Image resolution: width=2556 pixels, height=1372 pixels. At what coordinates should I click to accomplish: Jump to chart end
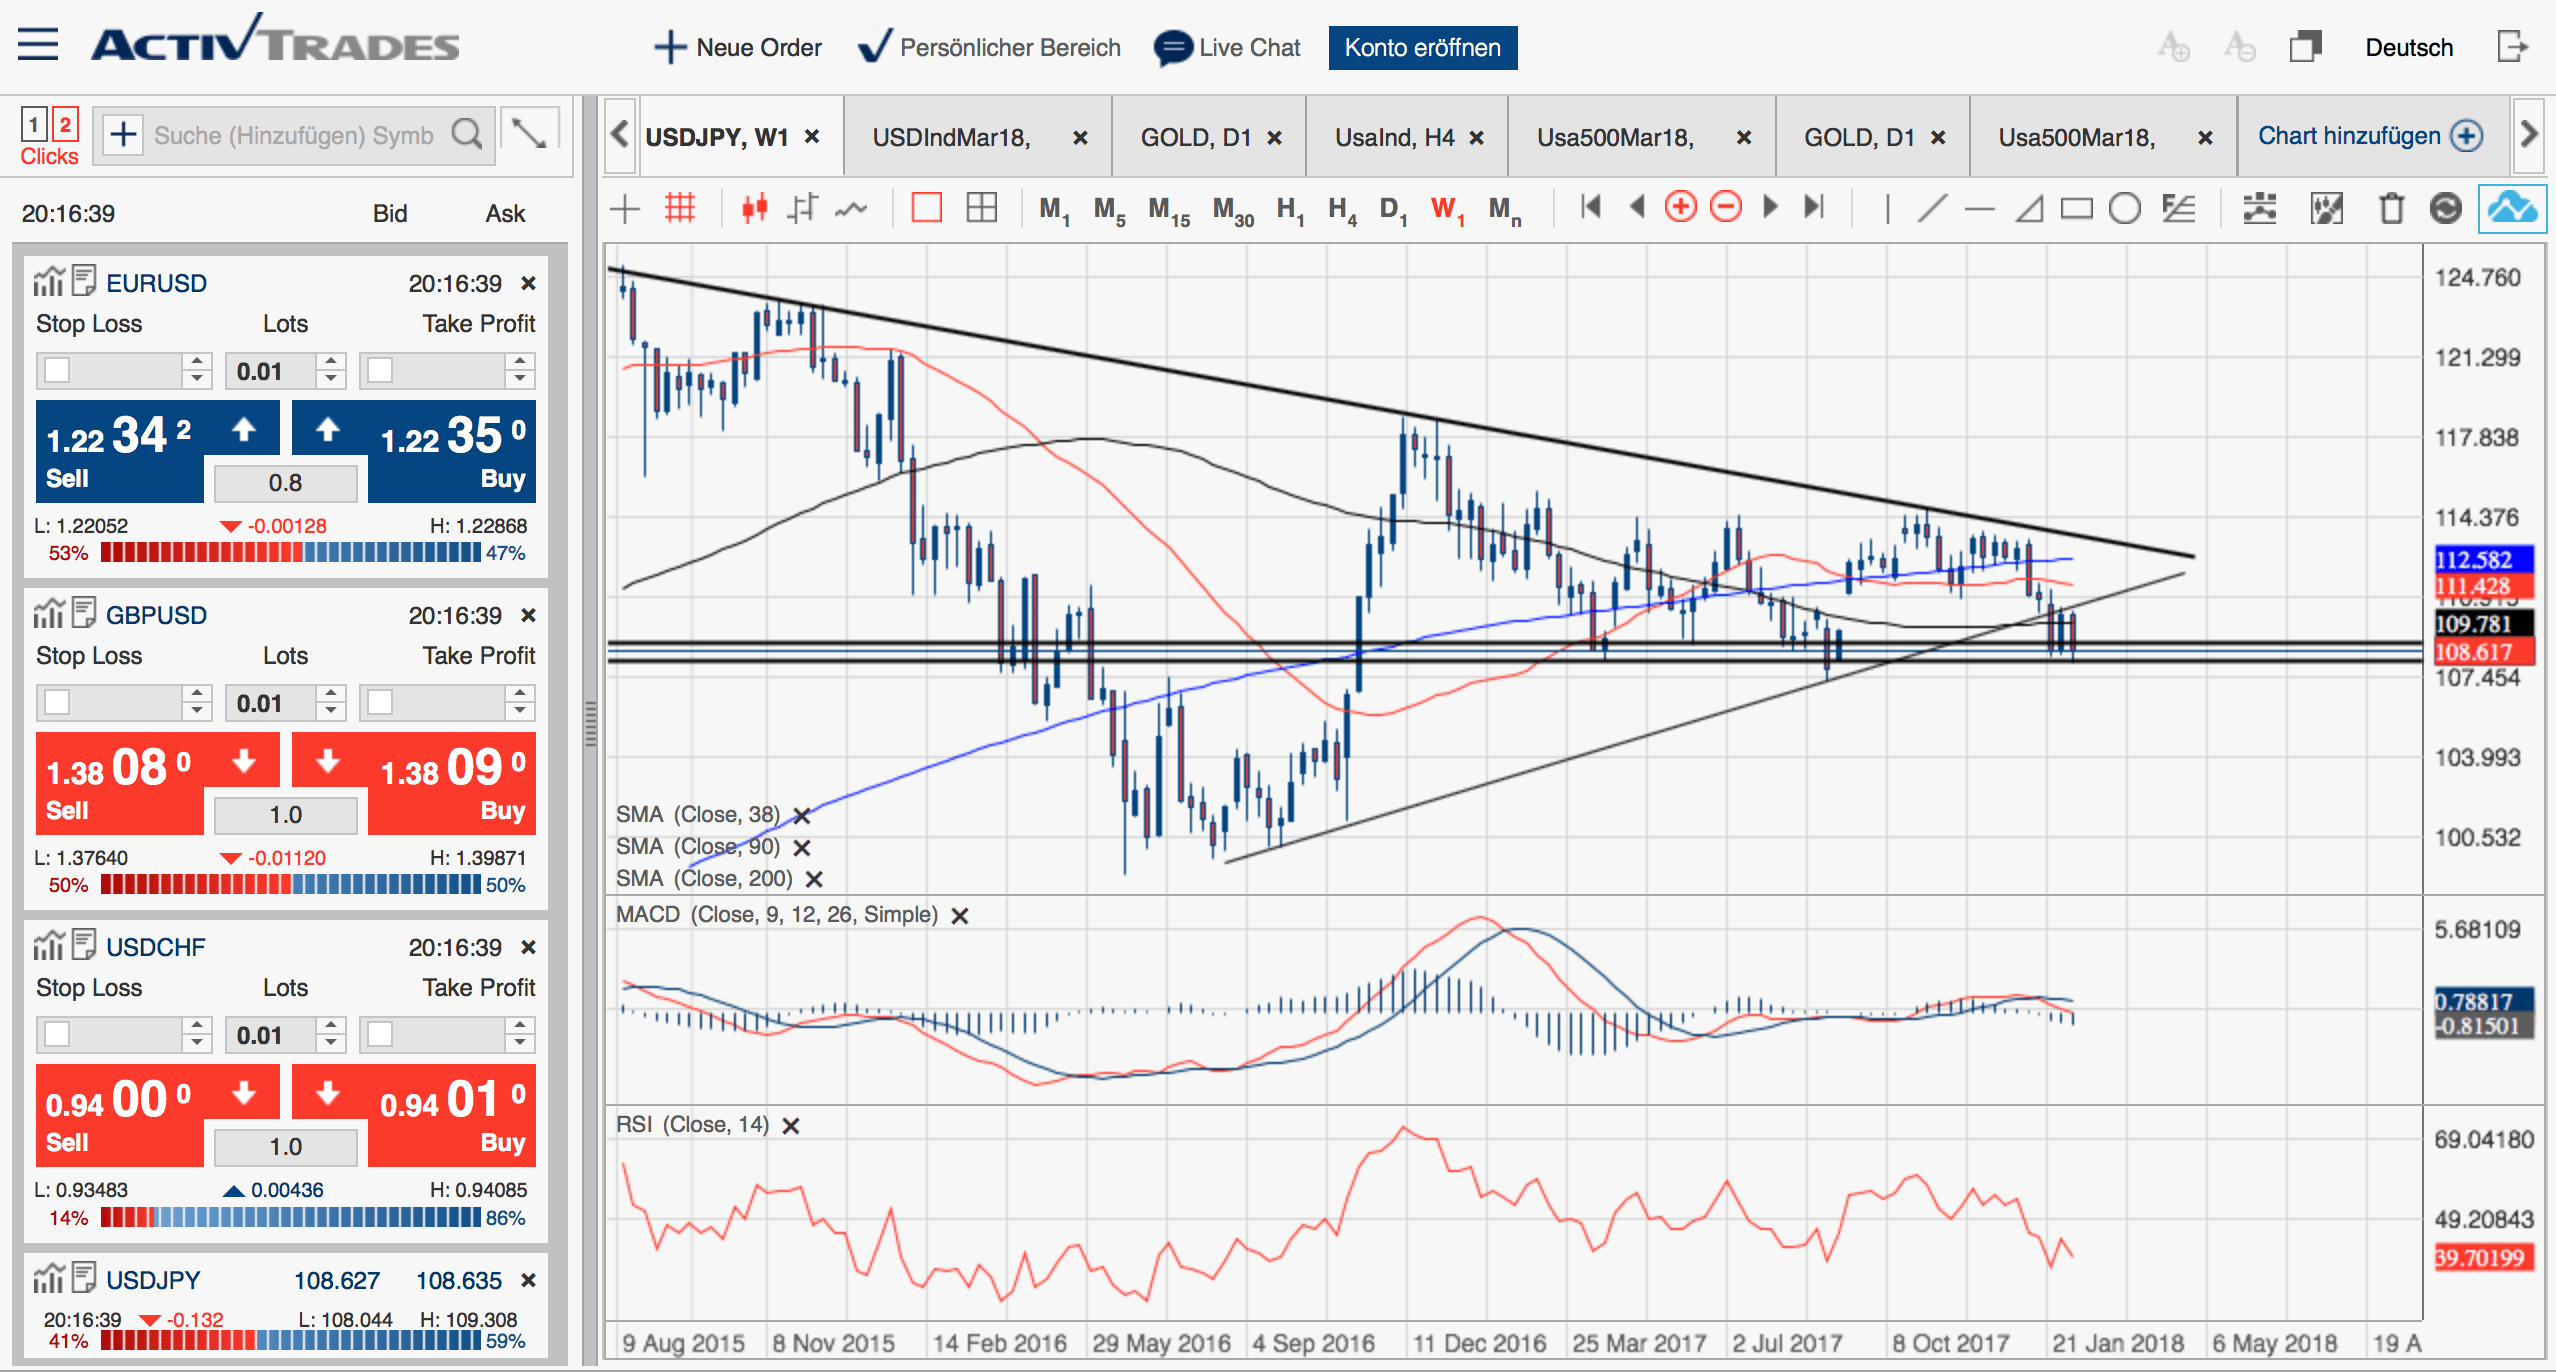tap(1815, 207)
